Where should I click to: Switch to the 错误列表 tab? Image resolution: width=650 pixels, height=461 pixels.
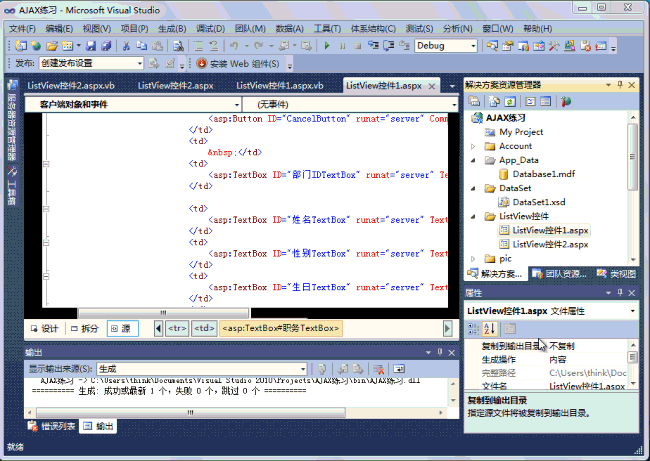(51, 426)
